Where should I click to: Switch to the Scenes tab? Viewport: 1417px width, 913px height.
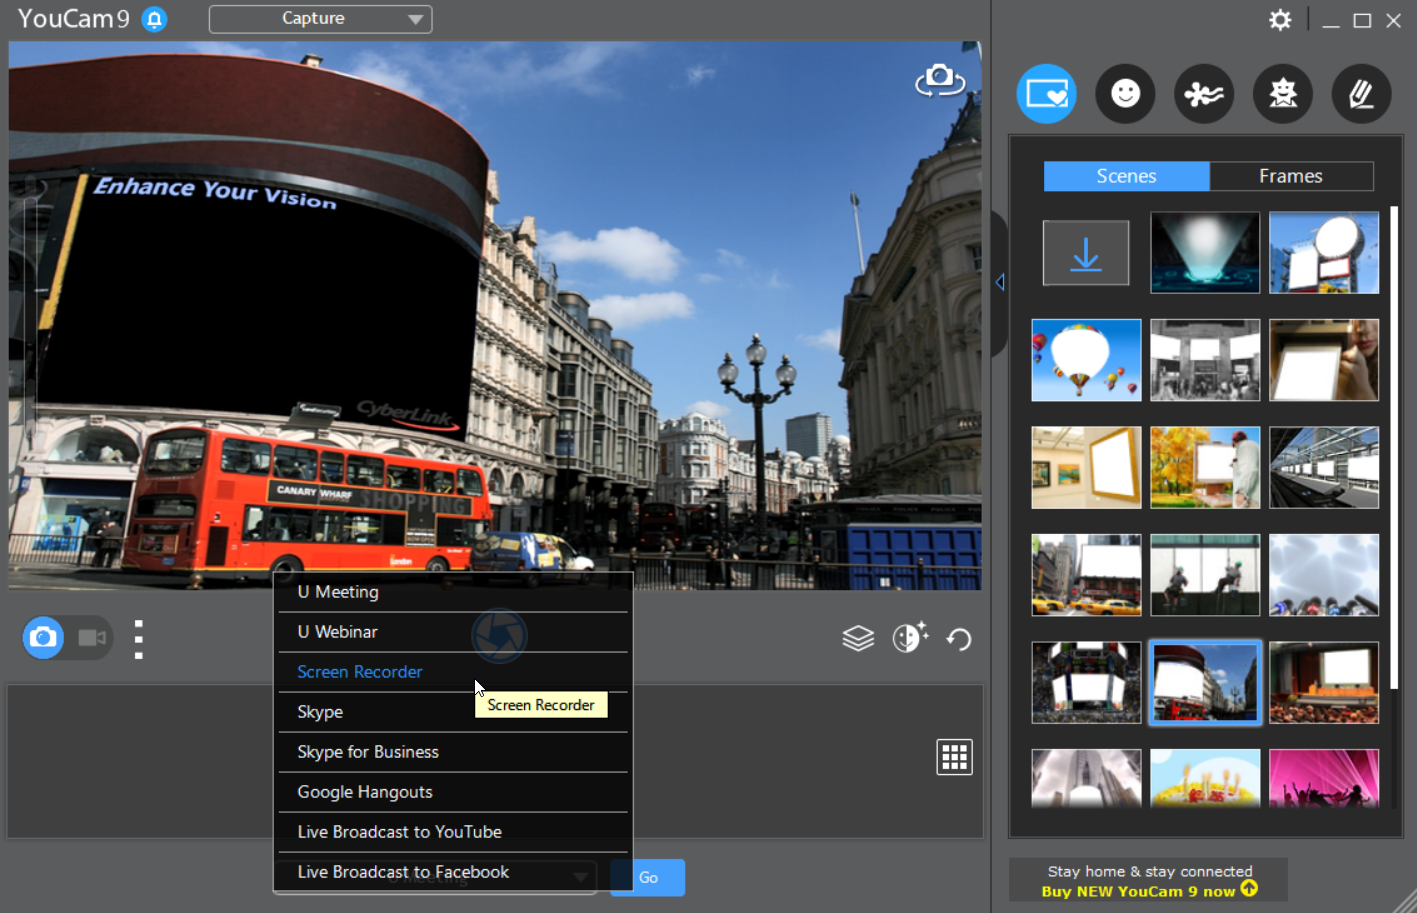click(1126, 176)
